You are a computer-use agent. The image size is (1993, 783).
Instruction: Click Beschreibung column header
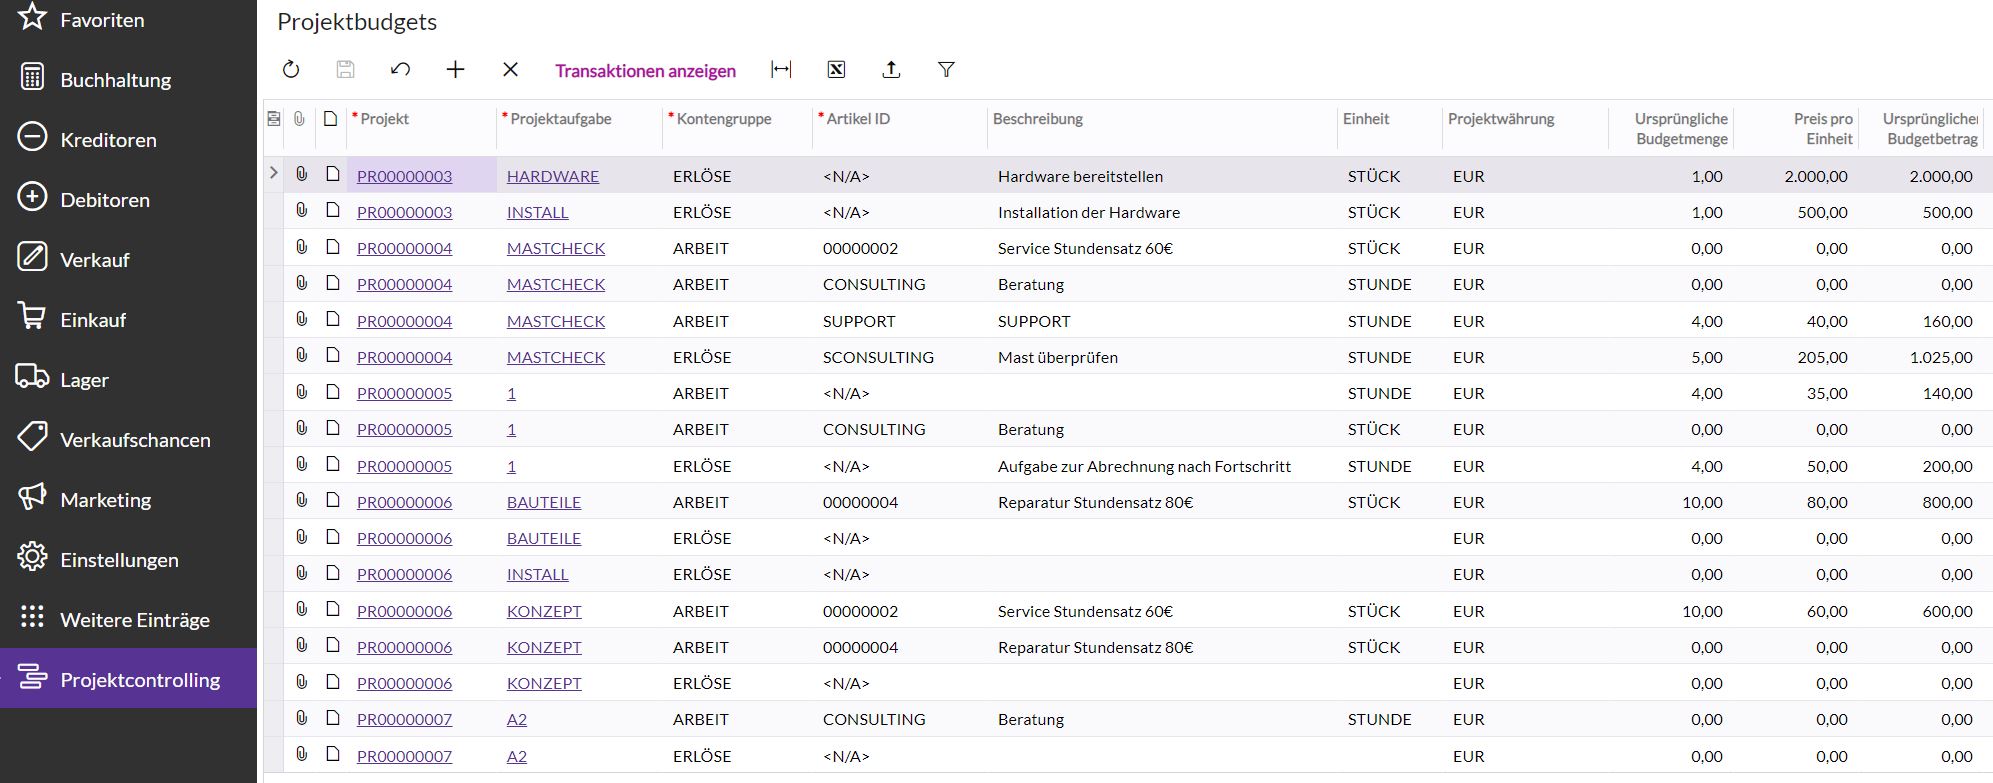(x=1038, y=119)
